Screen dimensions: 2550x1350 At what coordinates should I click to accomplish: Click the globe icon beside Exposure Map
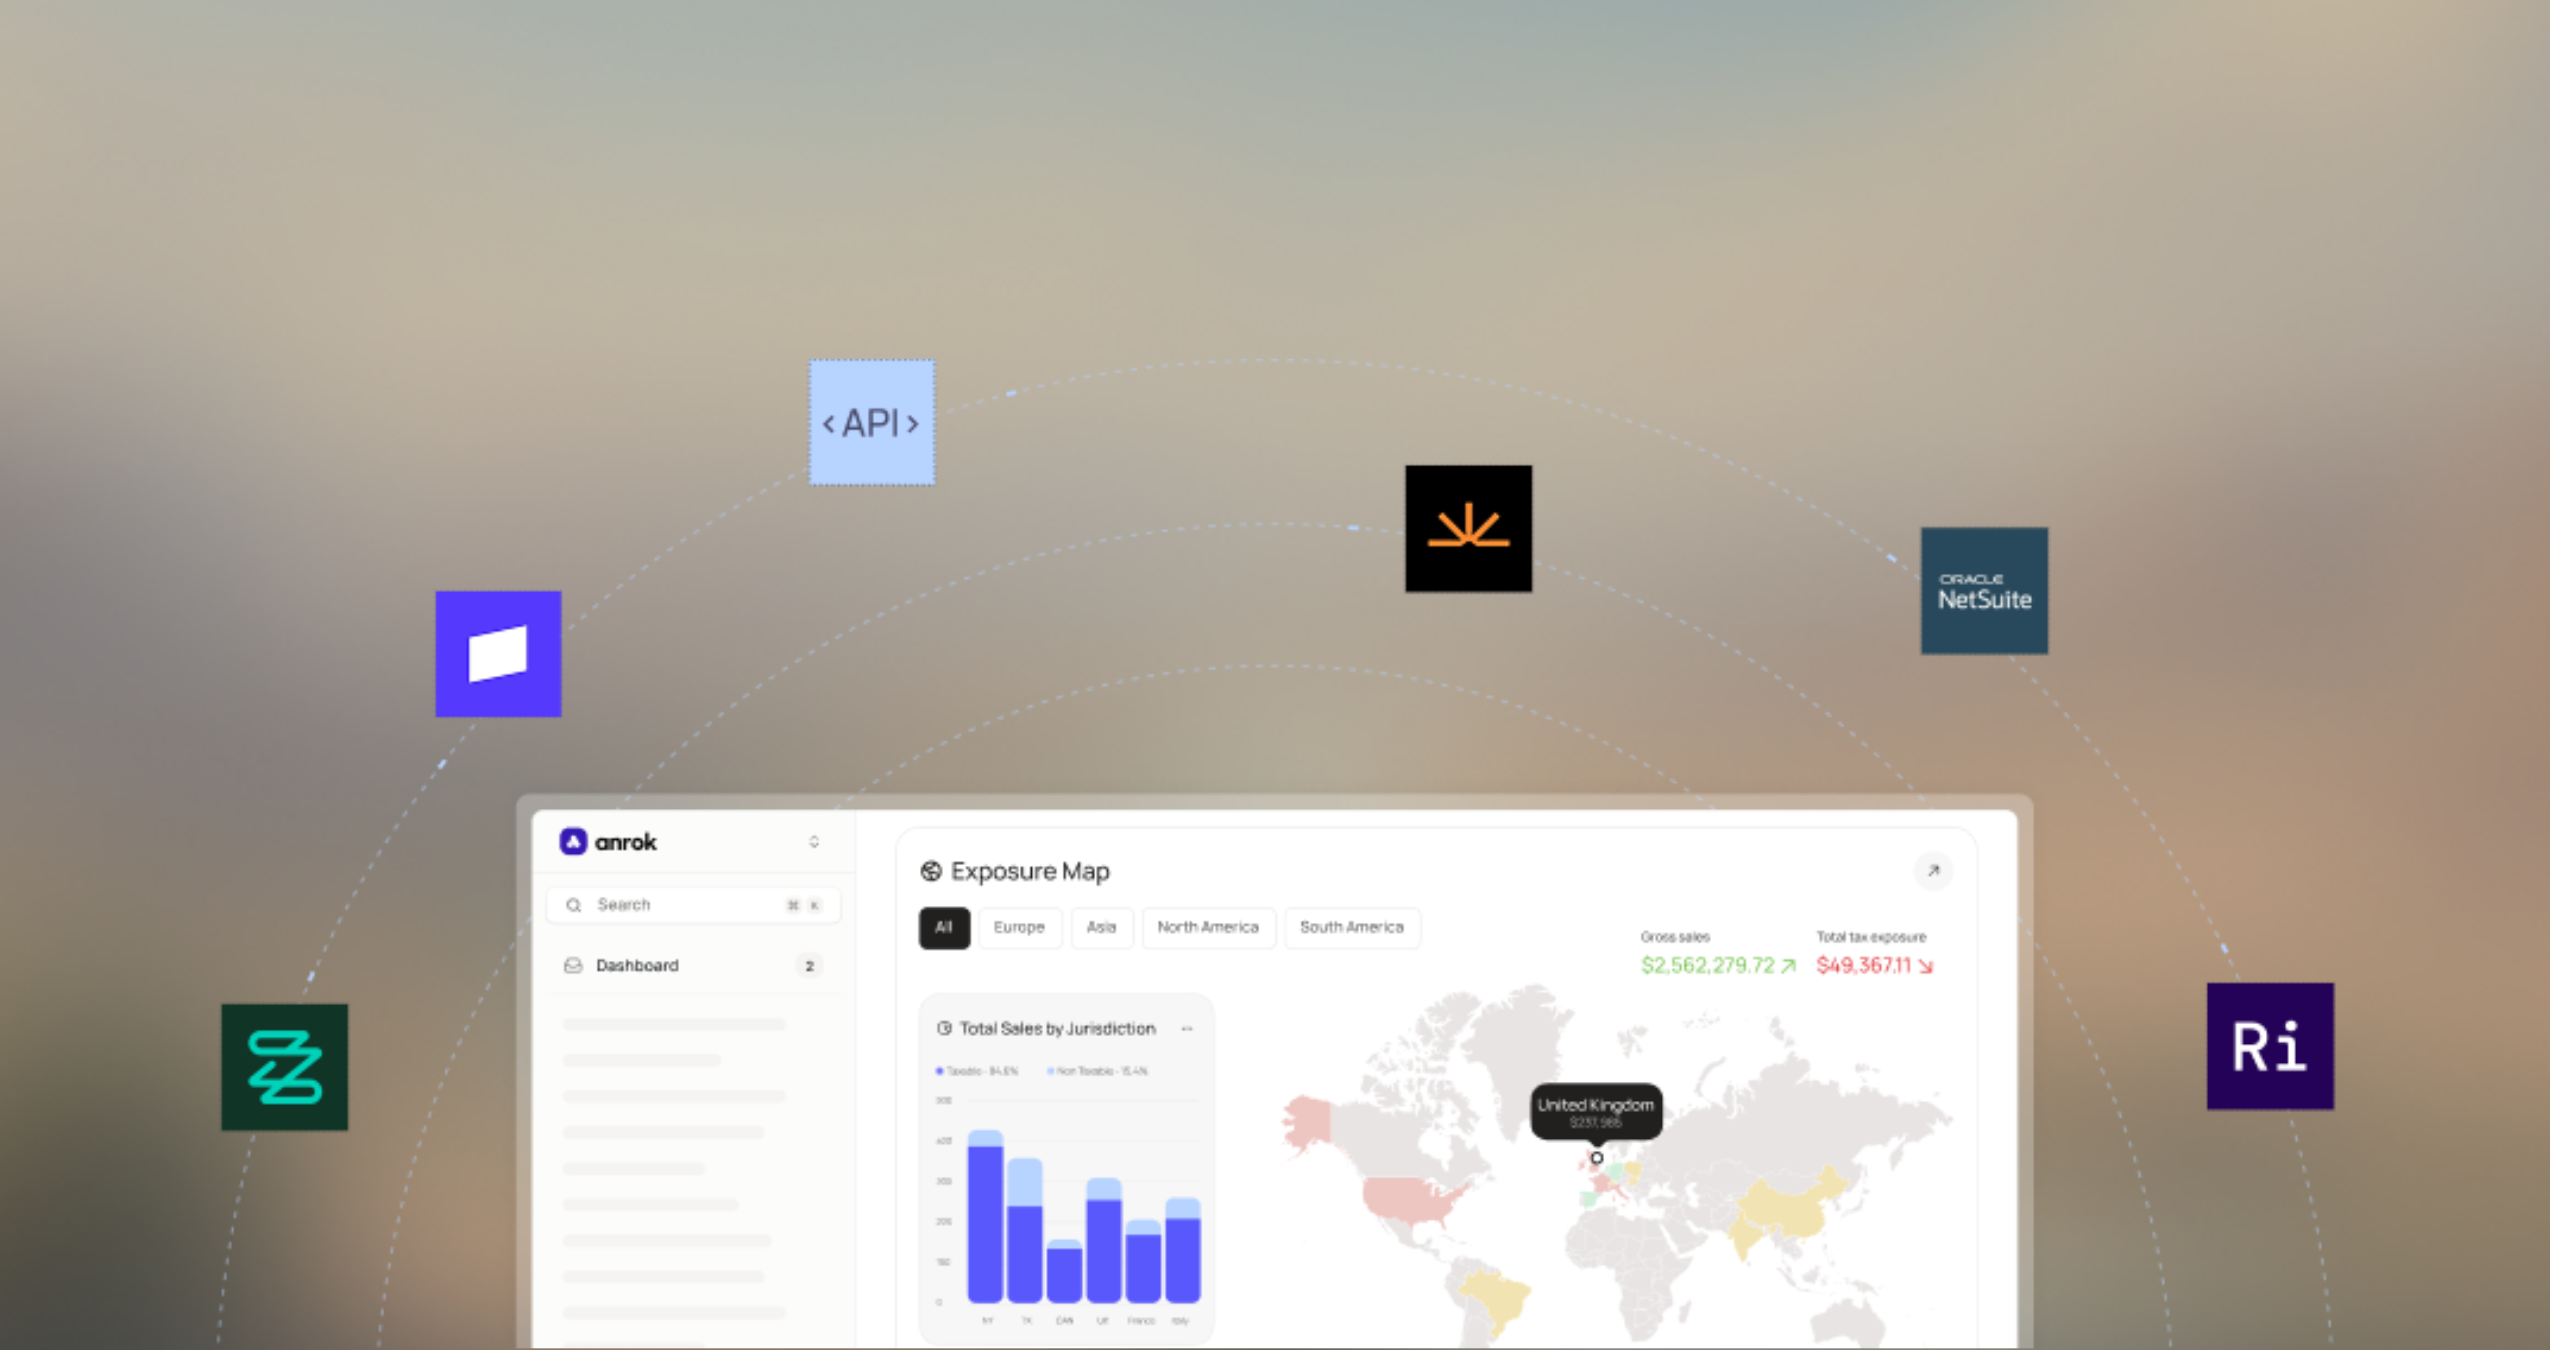[x=931, y=871]
